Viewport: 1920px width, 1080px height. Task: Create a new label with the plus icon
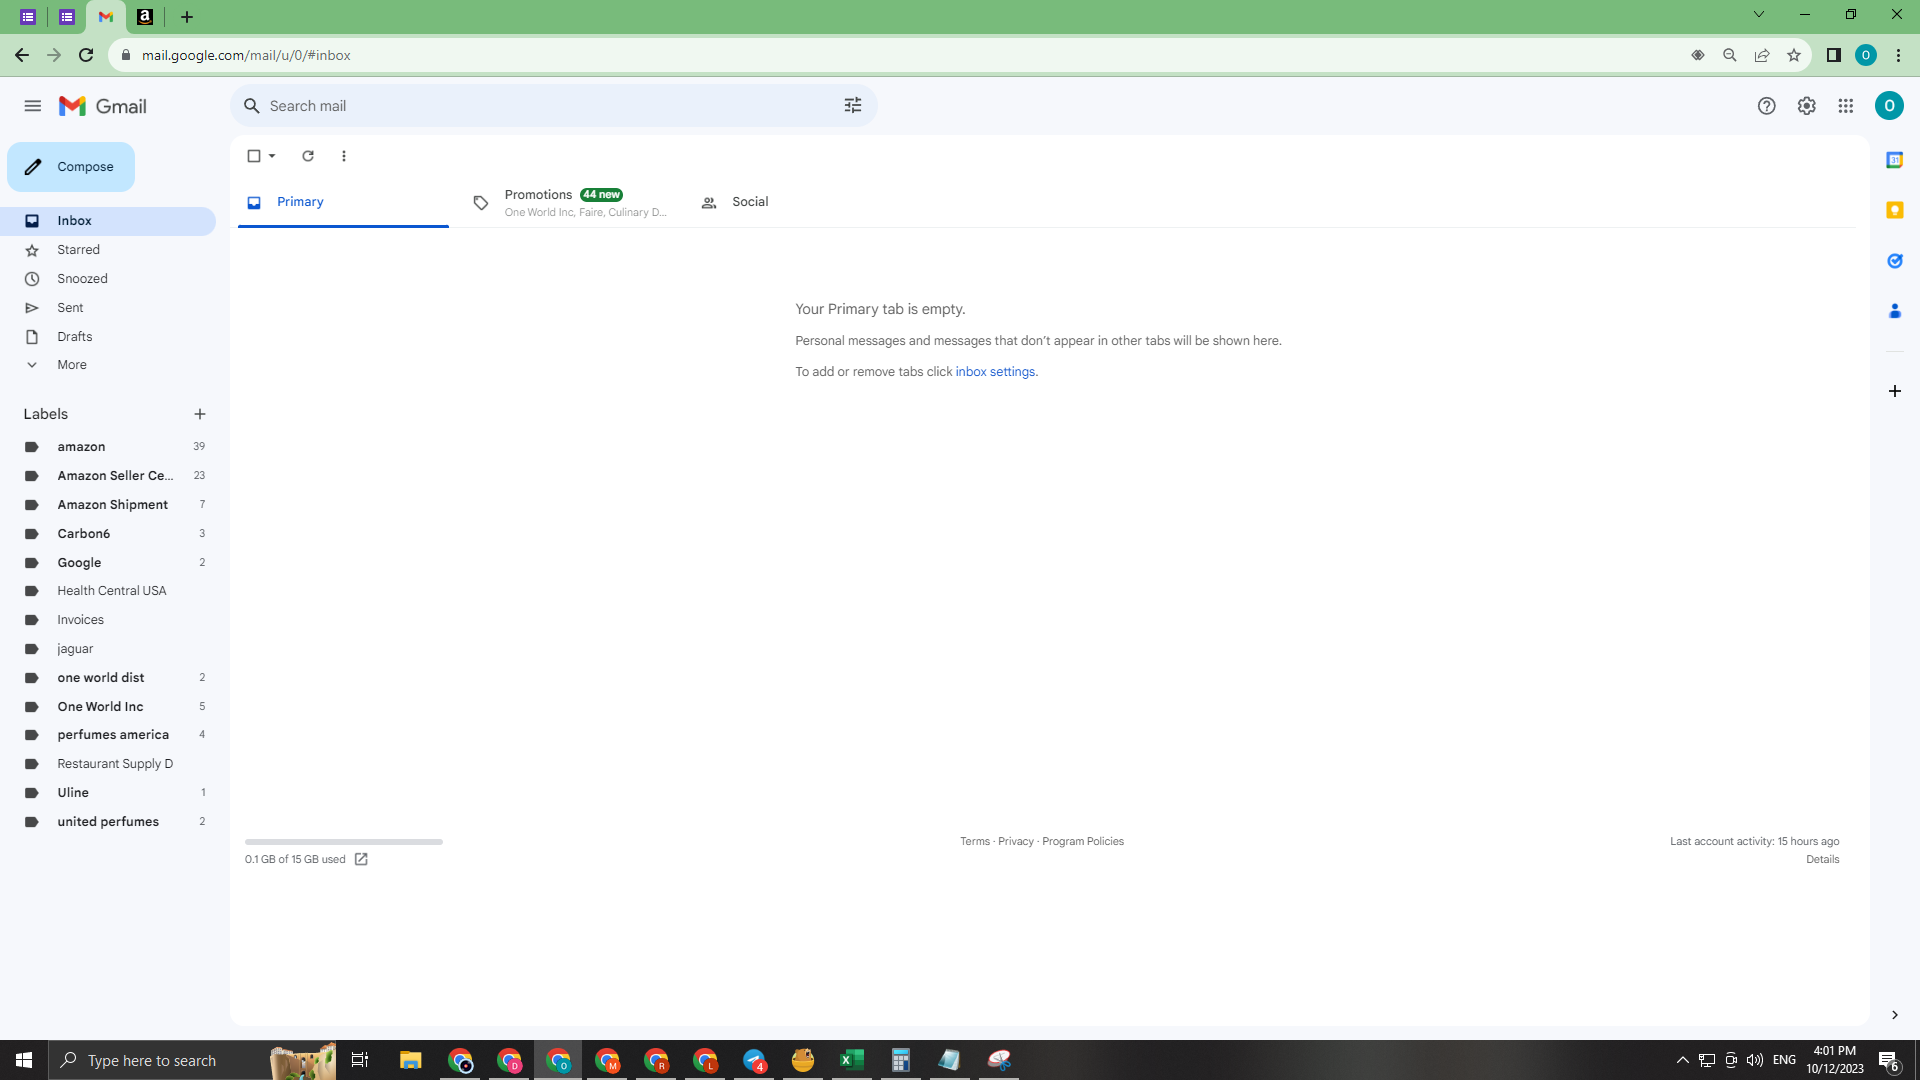[x=200, y=414]
